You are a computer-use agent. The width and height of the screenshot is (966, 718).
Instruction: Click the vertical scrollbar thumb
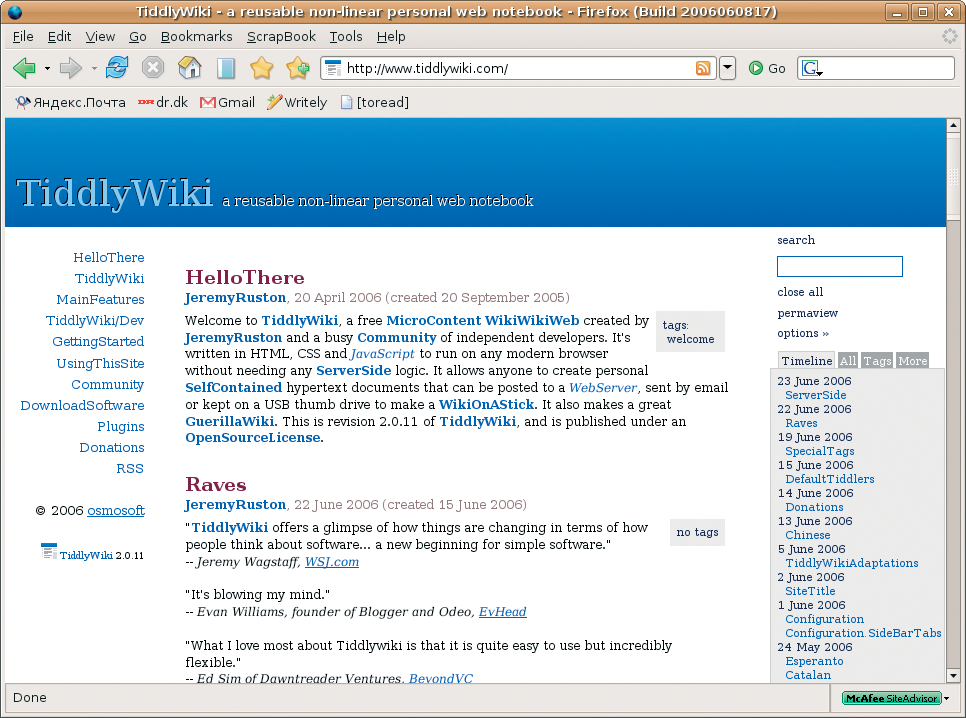tap(953, 176)
